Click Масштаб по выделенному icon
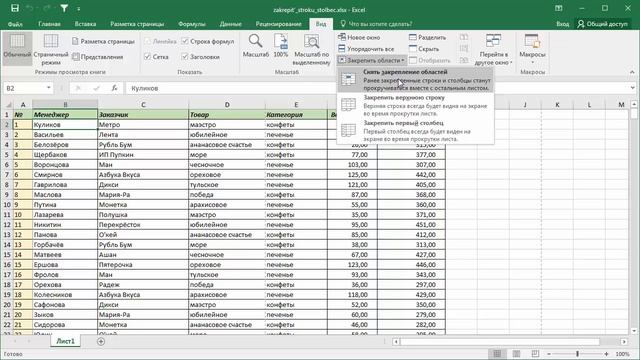The width and height of the screenshot is (640, 360). (x=311, y=49)
